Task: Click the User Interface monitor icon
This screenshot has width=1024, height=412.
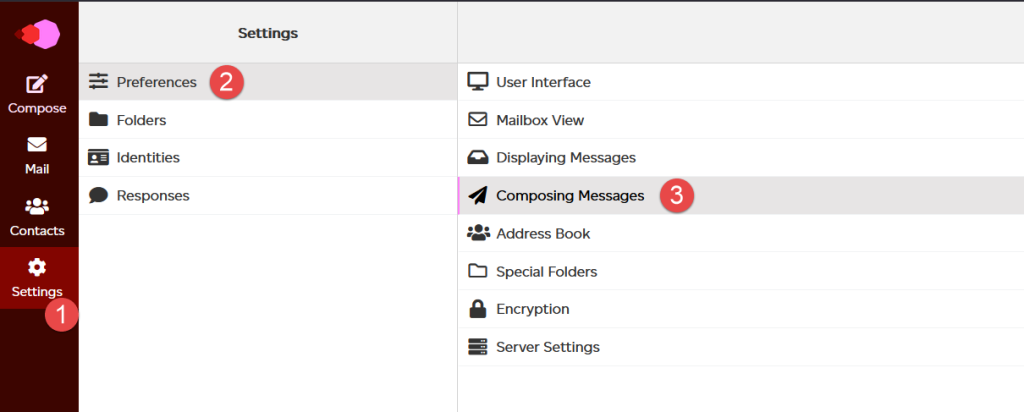Action: click(x=478, y=82)
